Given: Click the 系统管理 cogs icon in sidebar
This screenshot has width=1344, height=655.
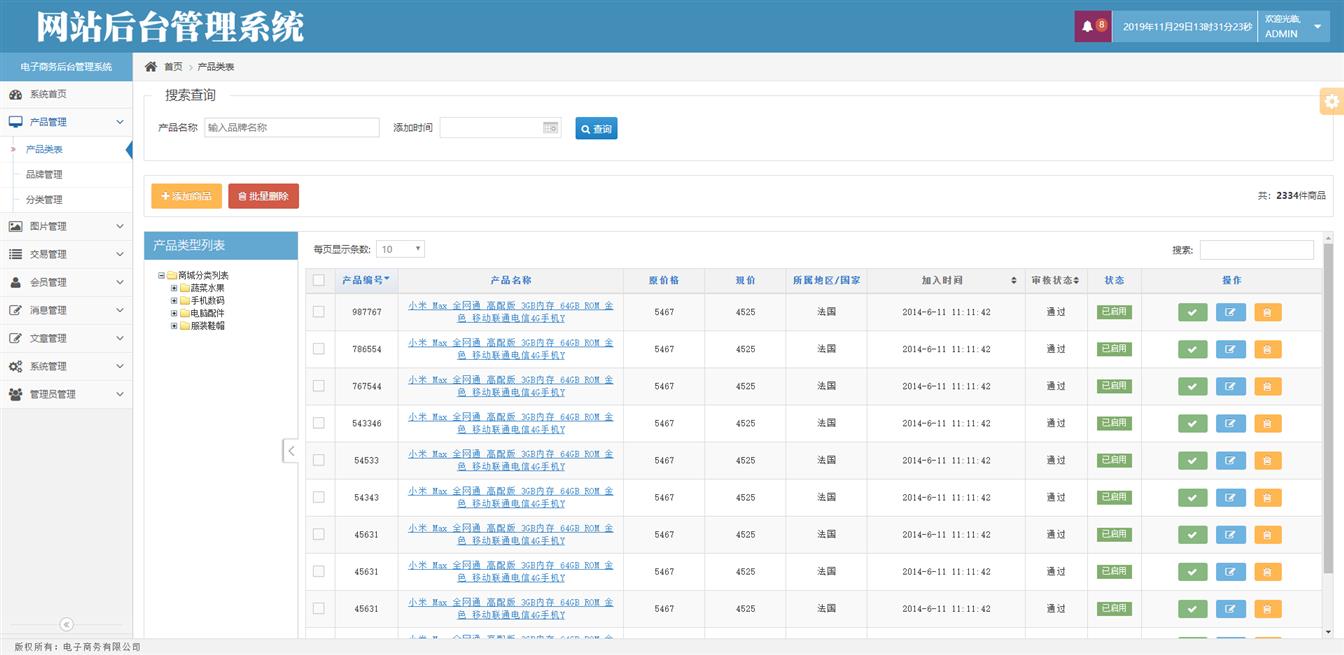Looking at the screenshot, I should click(15, 366).
